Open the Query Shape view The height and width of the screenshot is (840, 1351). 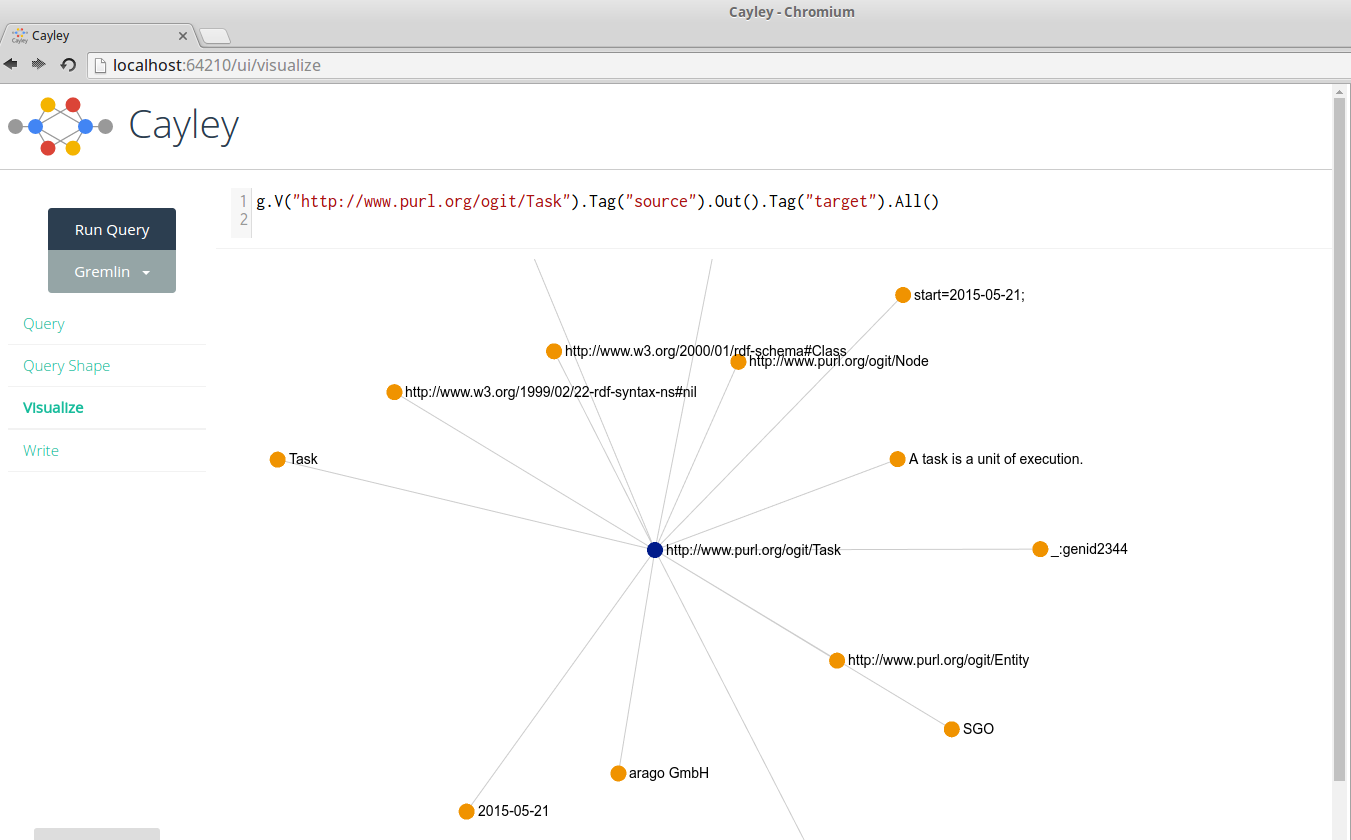[x=67, y=366]
